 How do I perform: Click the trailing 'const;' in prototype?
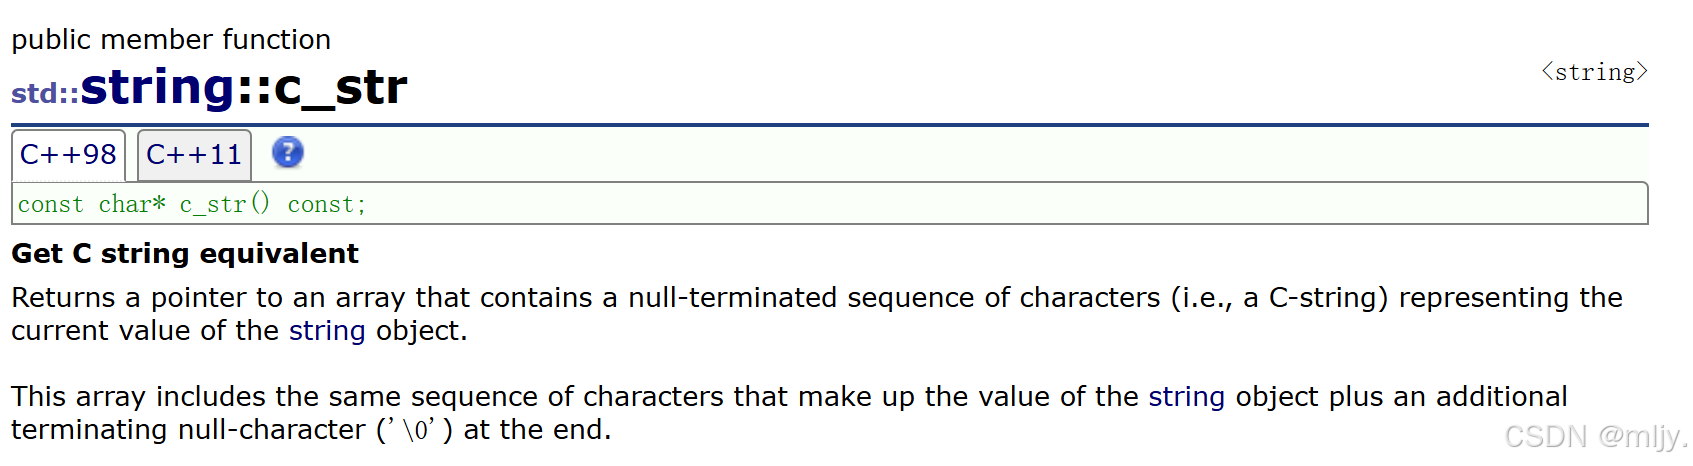[327, 204]
